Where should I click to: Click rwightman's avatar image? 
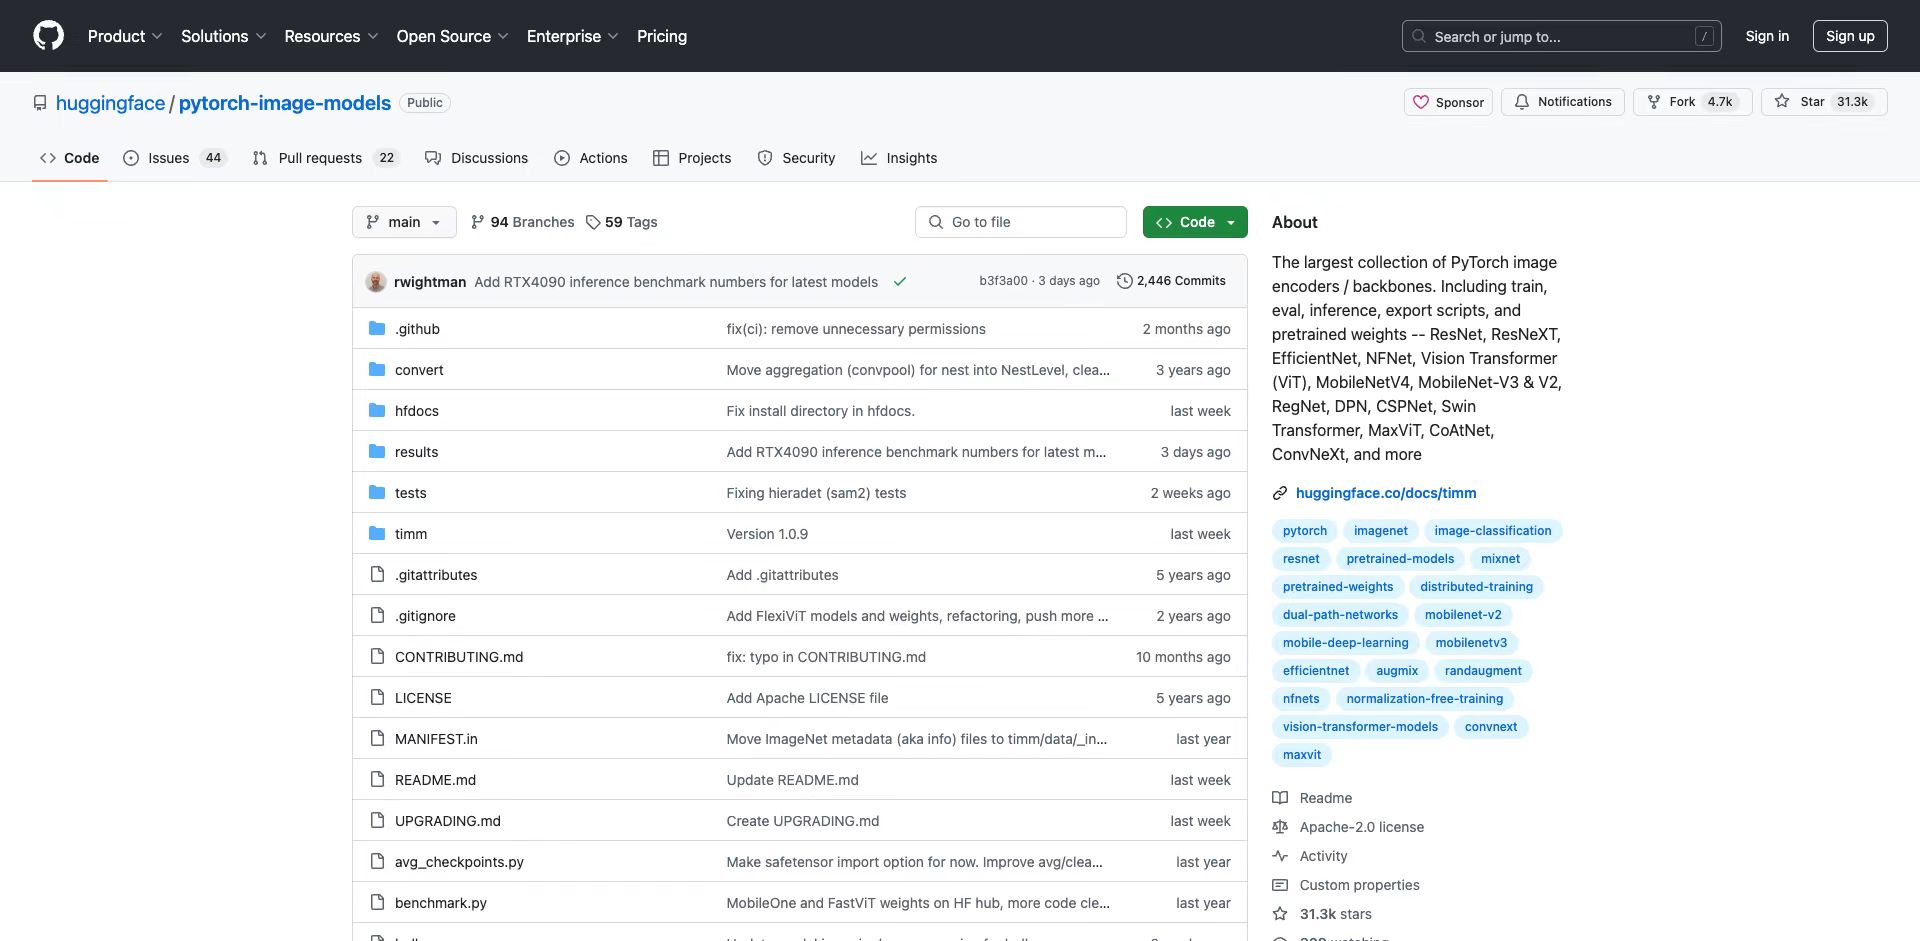pyautogui.click(x=376, y=282)
